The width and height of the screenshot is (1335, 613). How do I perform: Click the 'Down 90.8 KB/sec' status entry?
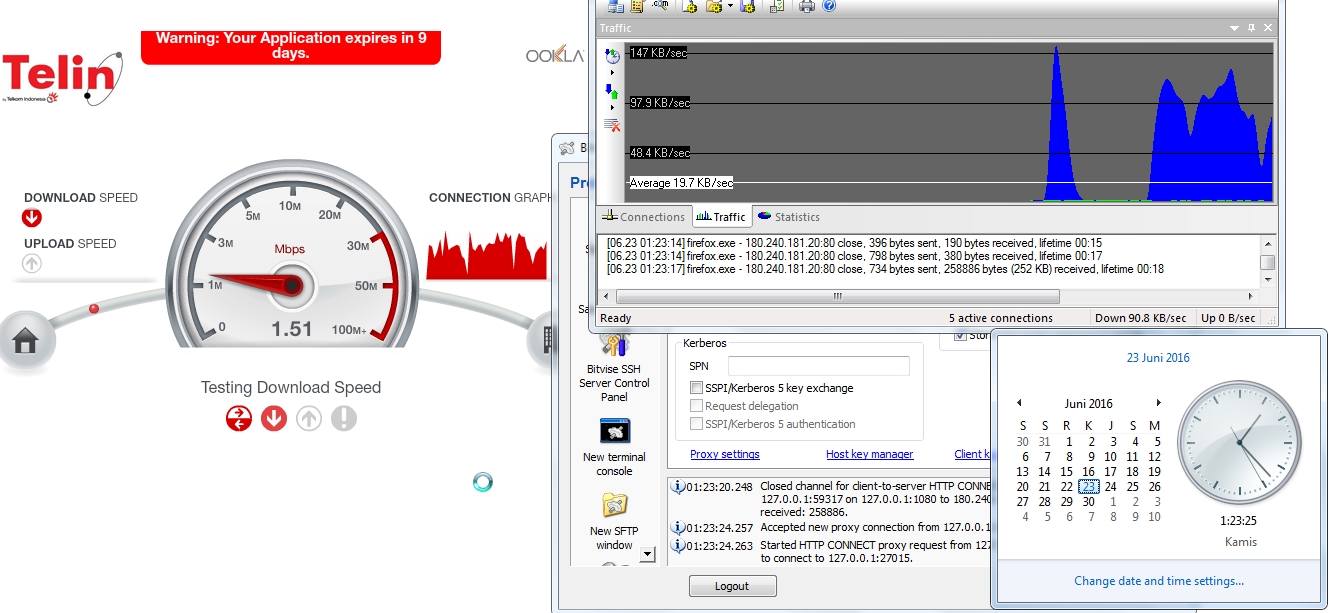pyautogui.click(x=1140, y=318)
